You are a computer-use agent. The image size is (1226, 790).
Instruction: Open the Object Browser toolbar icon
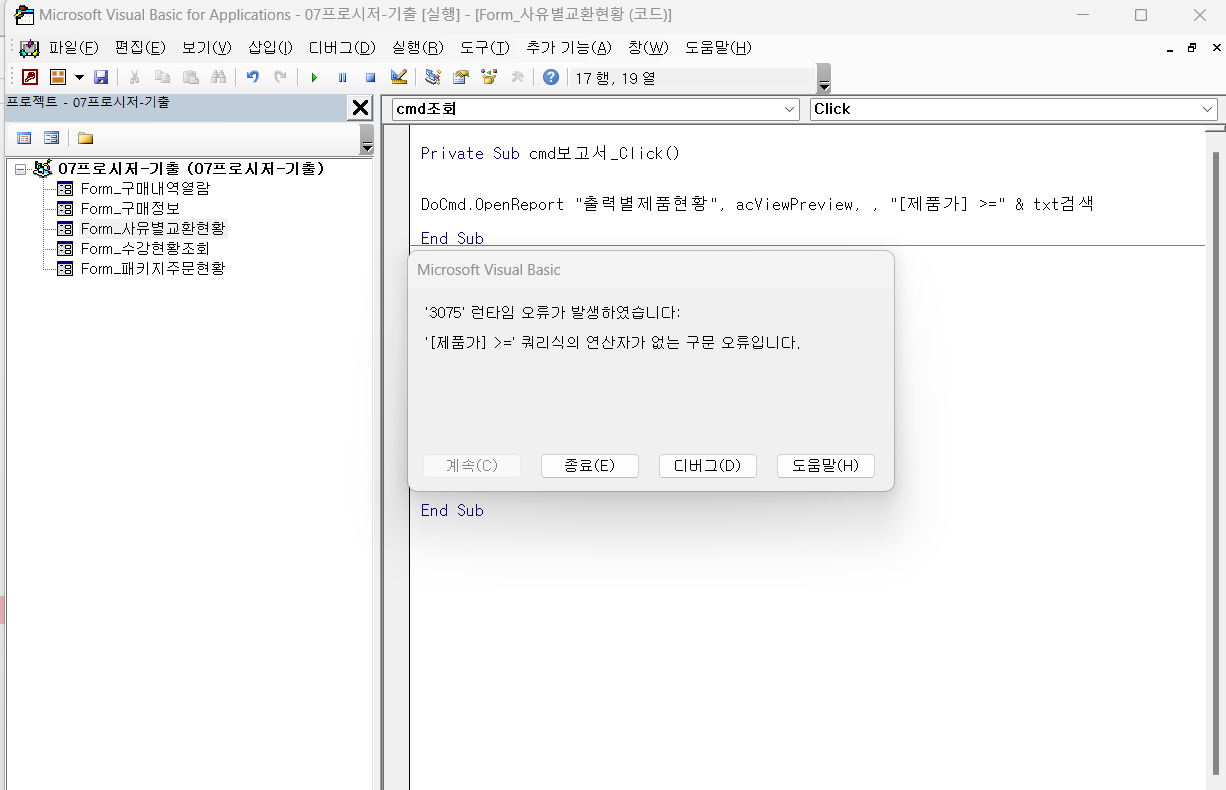click(489, 77)
